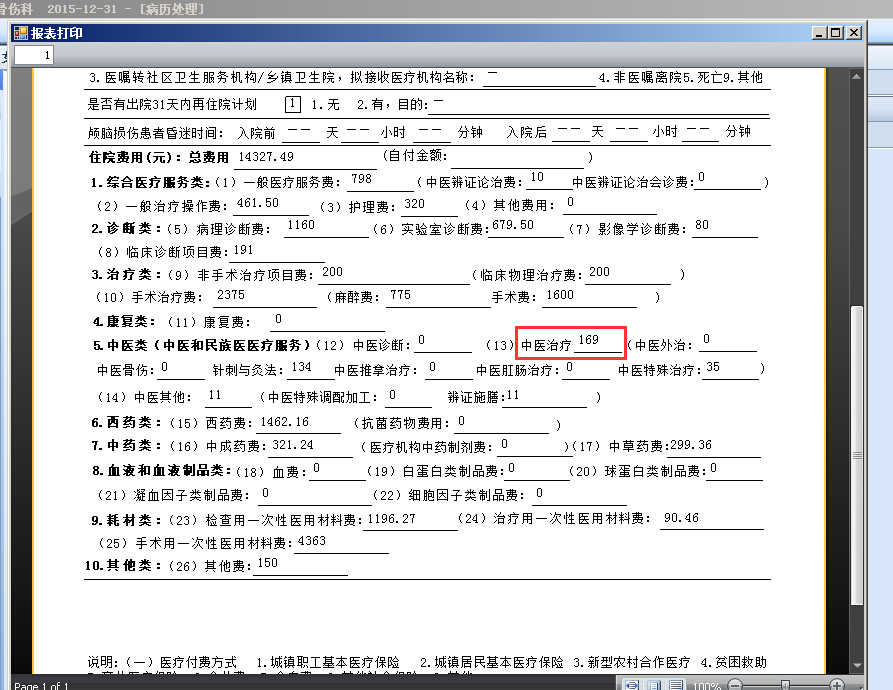
Task: Select the page-width lines view icon
Action: (x=676, y=685)
